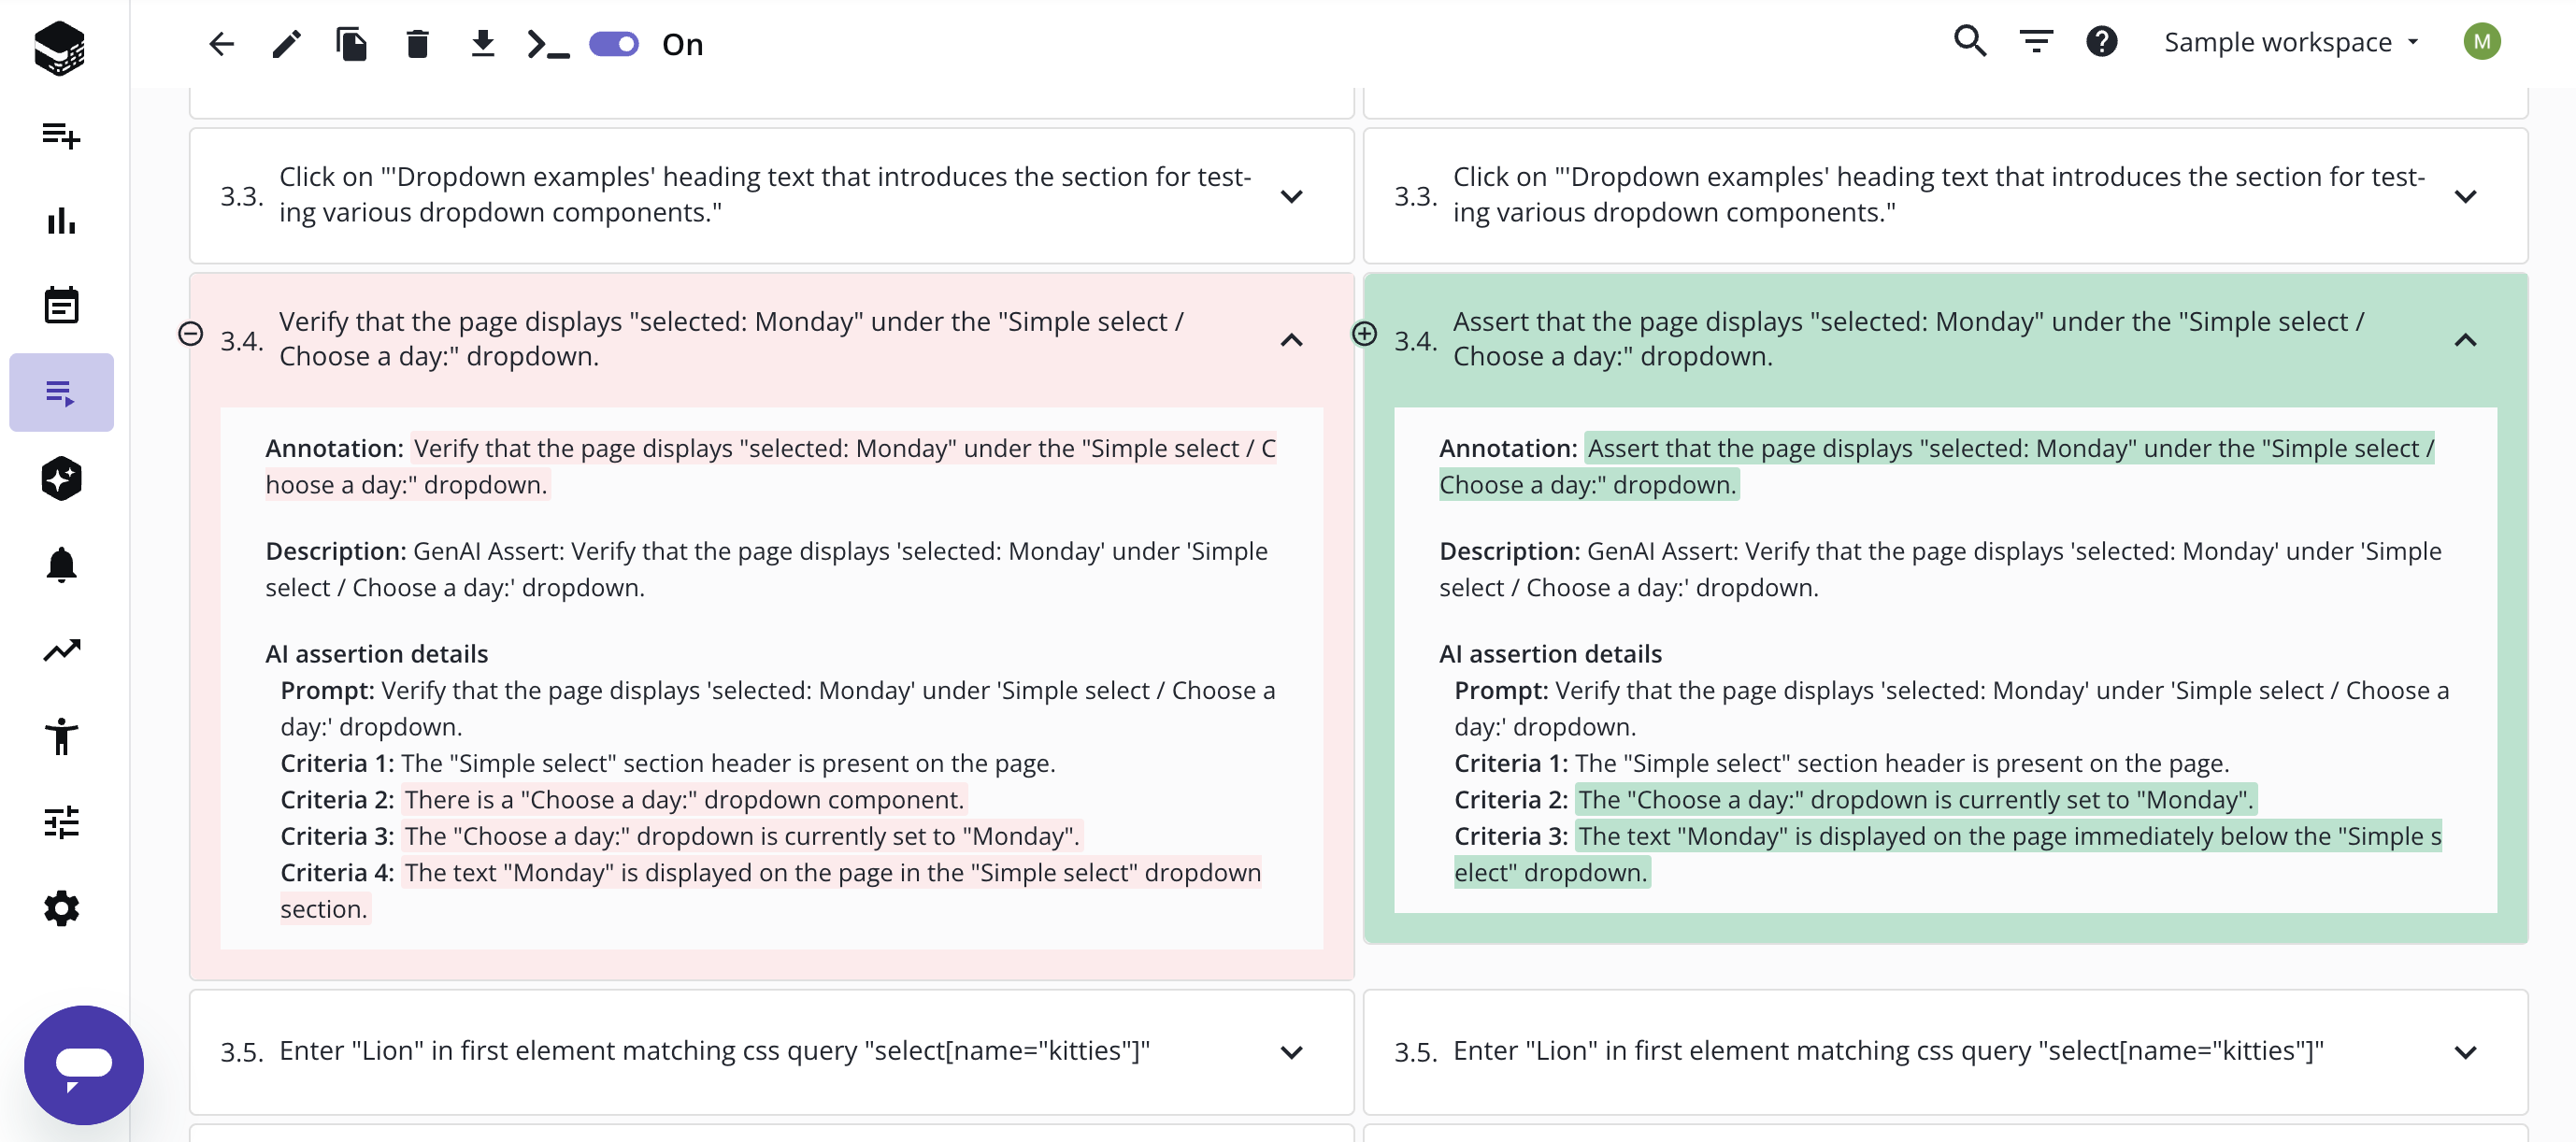
Task: Open the trending line insights icon
Action: pos(61,650)
